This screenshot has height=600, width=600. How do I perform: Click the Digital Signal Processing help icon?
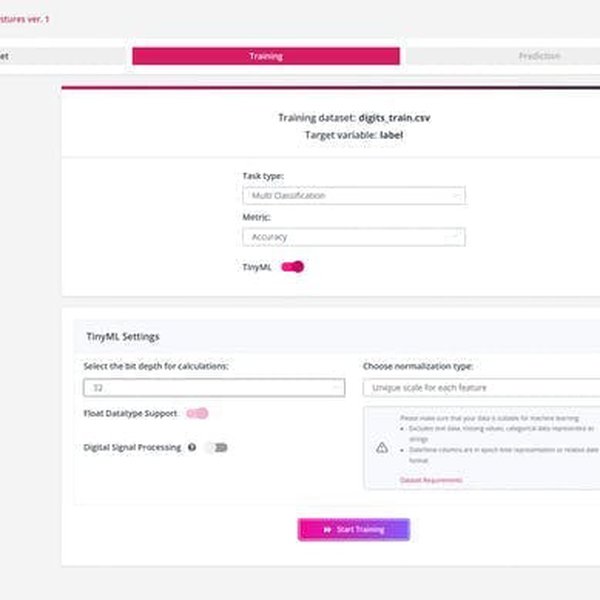[x=191, y=447]
